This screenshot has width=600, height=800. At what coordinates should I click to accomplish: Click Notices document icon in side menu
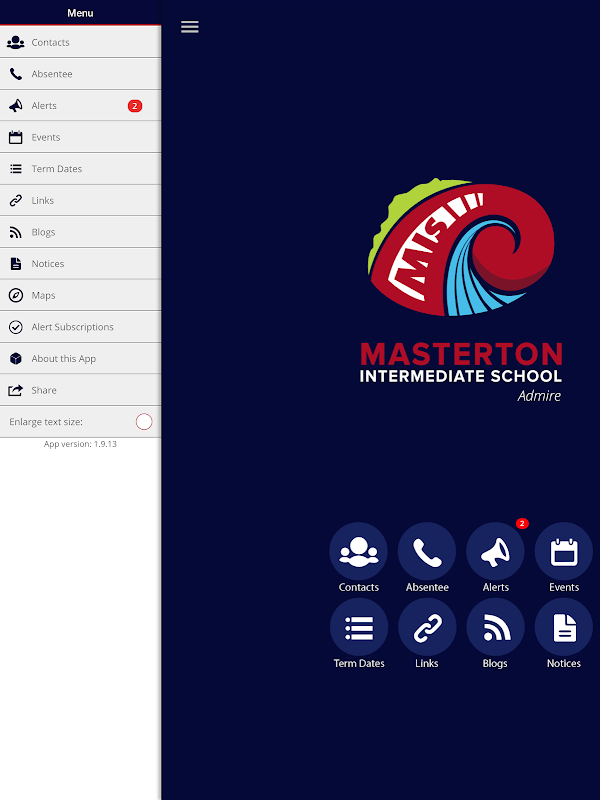click(16, 264)
